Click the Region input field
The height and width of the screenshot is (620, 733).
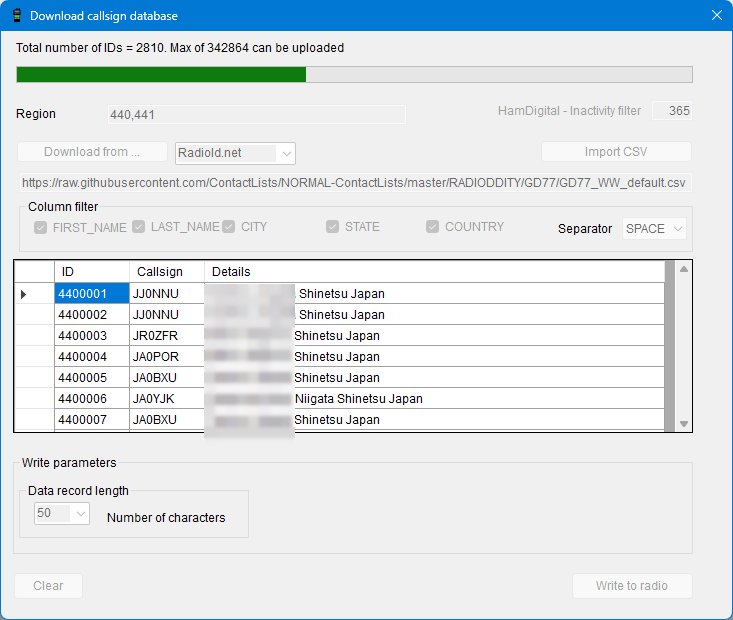coord(256,115)
